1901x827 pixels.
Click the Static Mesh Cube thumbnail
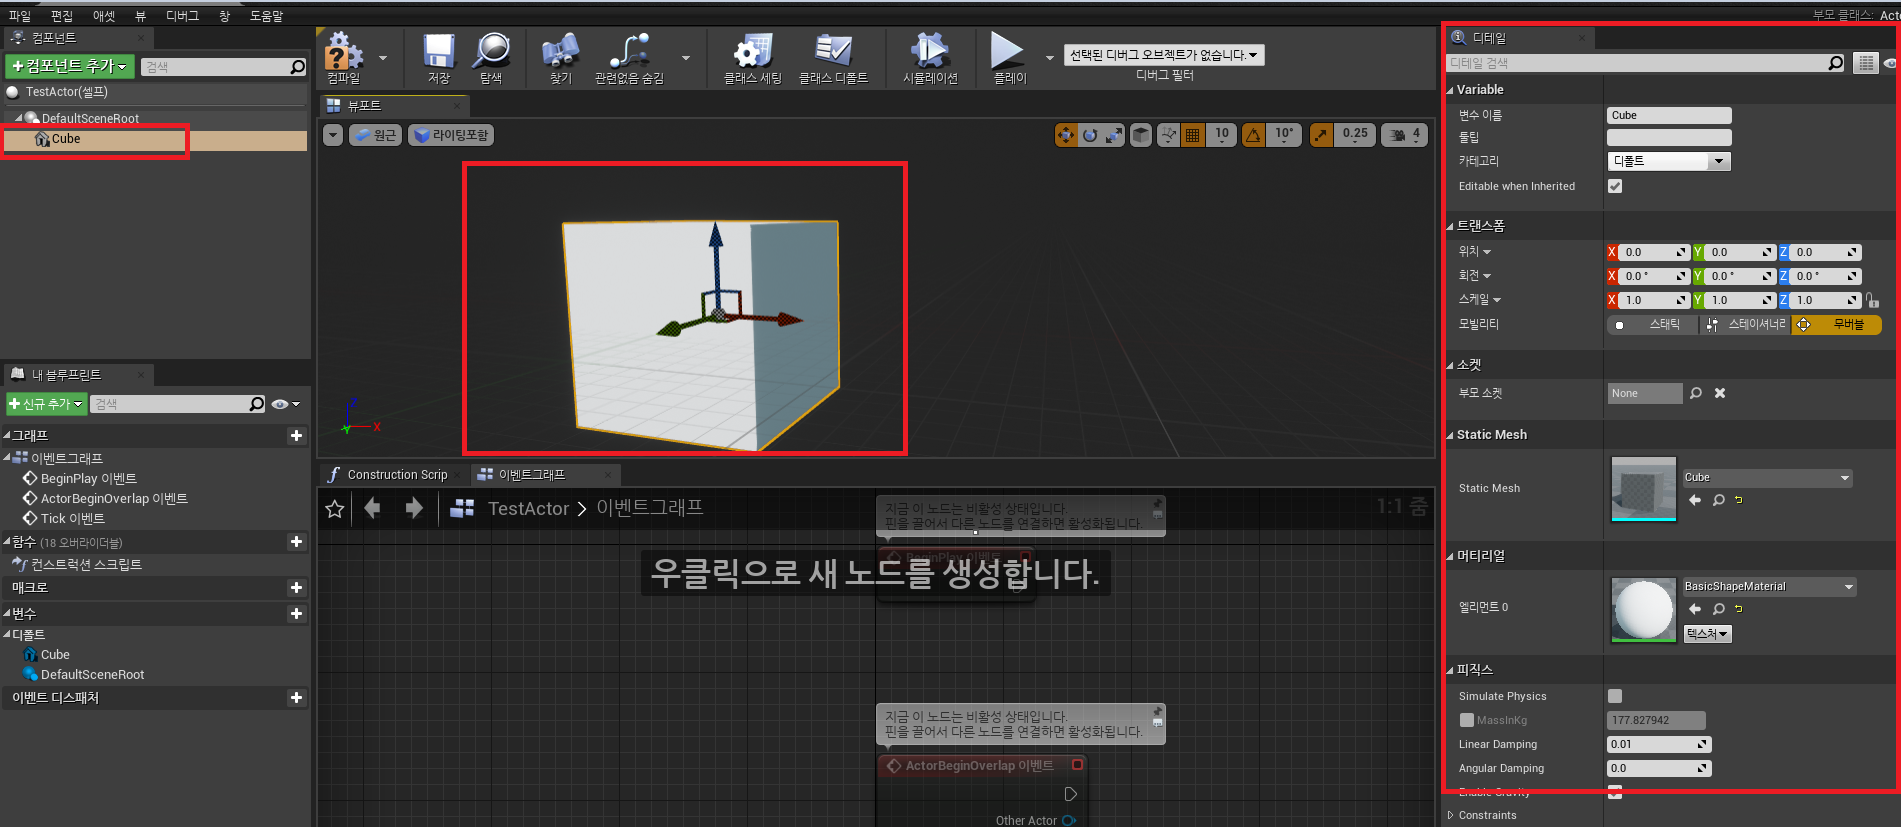click(1644, 489)
